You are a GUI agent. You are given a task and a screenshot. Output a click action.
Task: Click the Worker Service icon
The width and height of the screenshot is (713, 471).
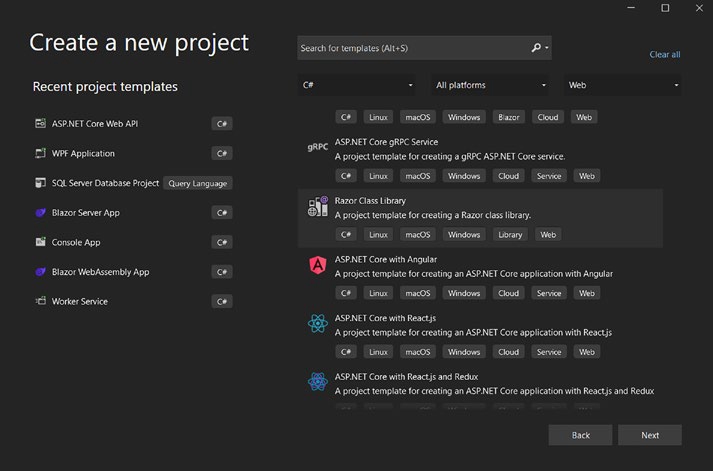pos(40,301)
